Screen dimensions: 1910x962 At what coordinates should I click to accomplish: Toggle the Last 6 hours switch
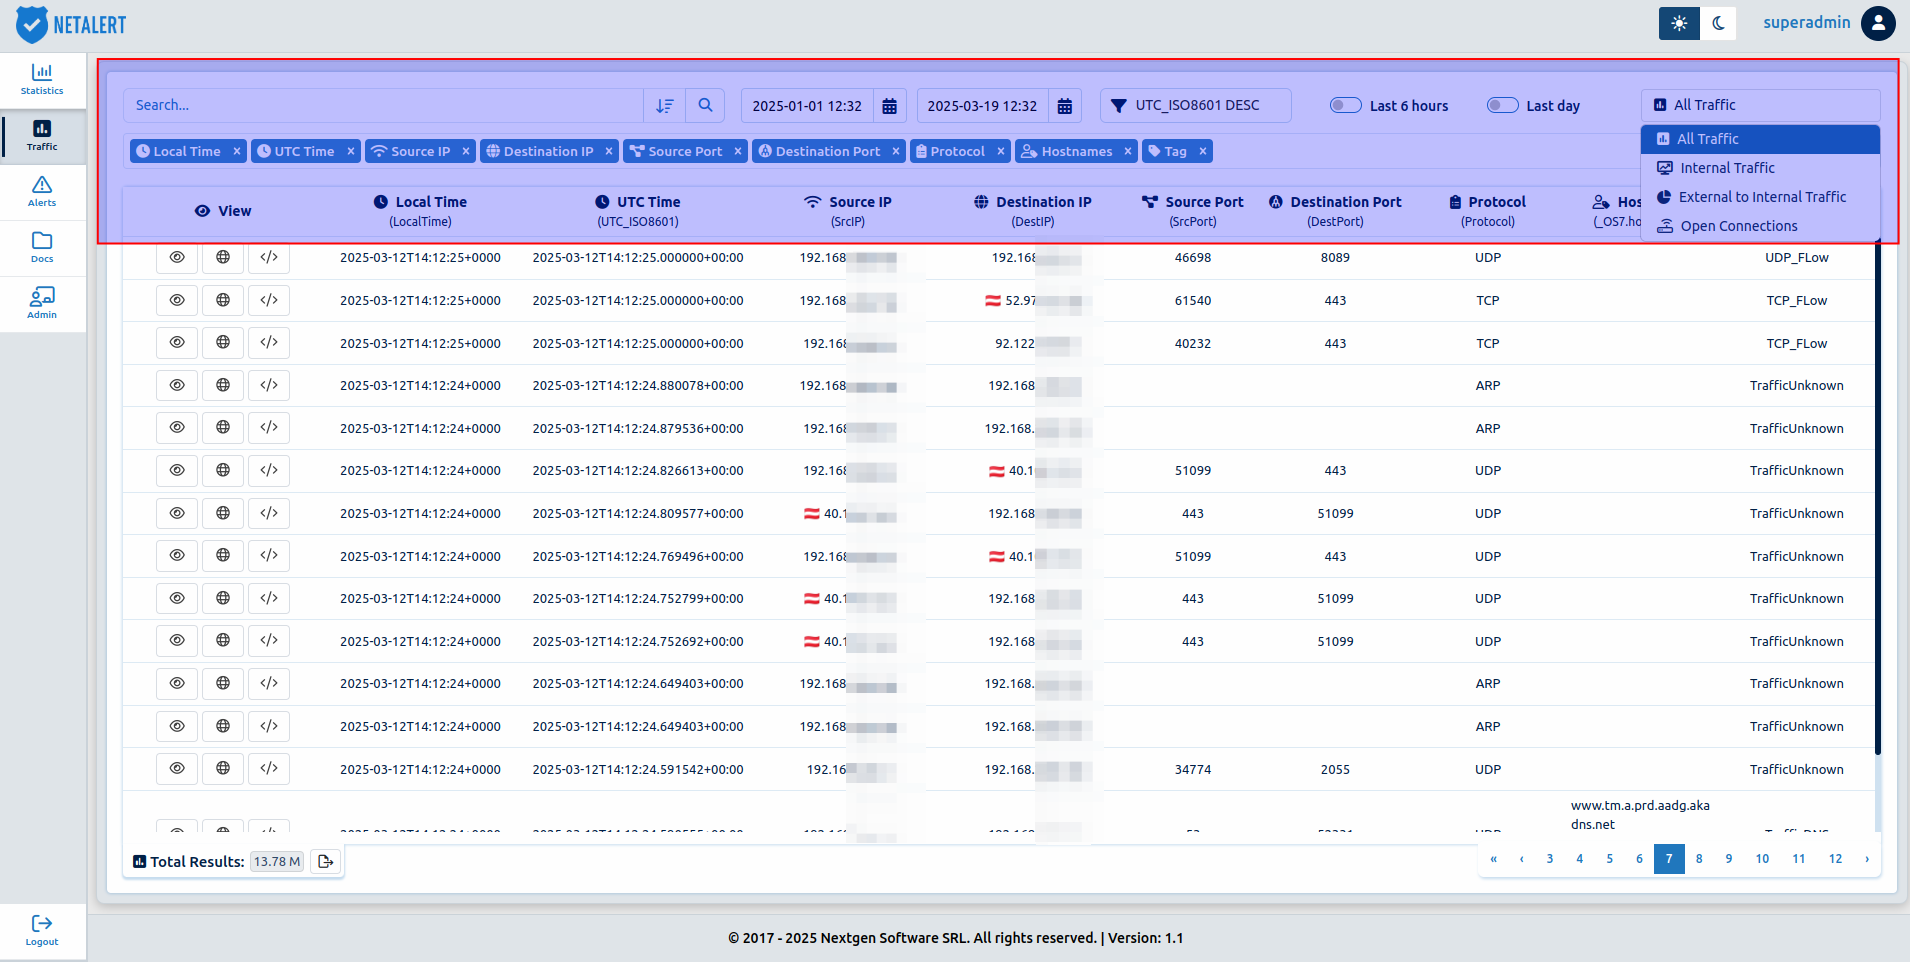[x=1346, y=105]
